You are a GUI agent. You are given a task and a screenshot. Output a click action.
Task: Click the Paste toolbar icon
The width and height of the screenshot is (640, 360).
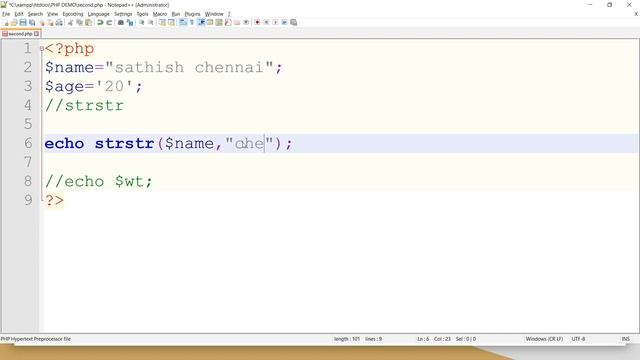coord(88,22)
